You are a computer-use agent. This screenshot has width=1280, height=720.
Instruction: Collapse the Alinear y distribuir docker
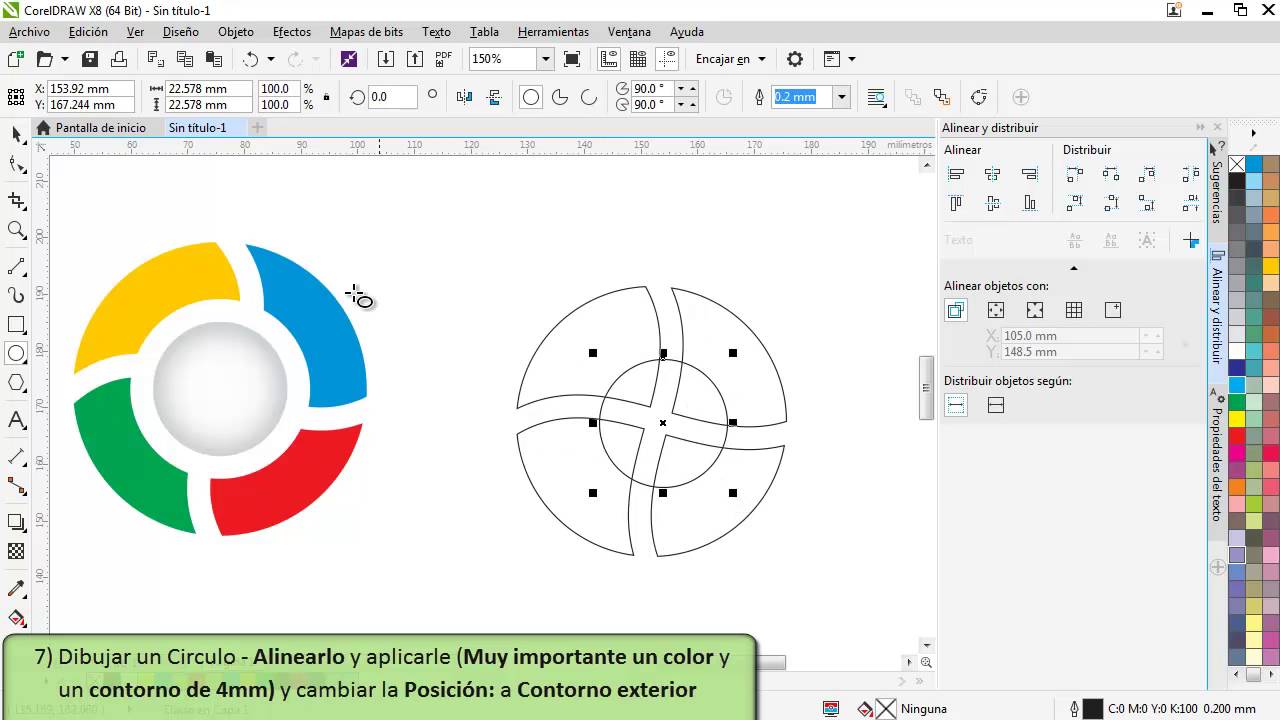(1200, 127)
